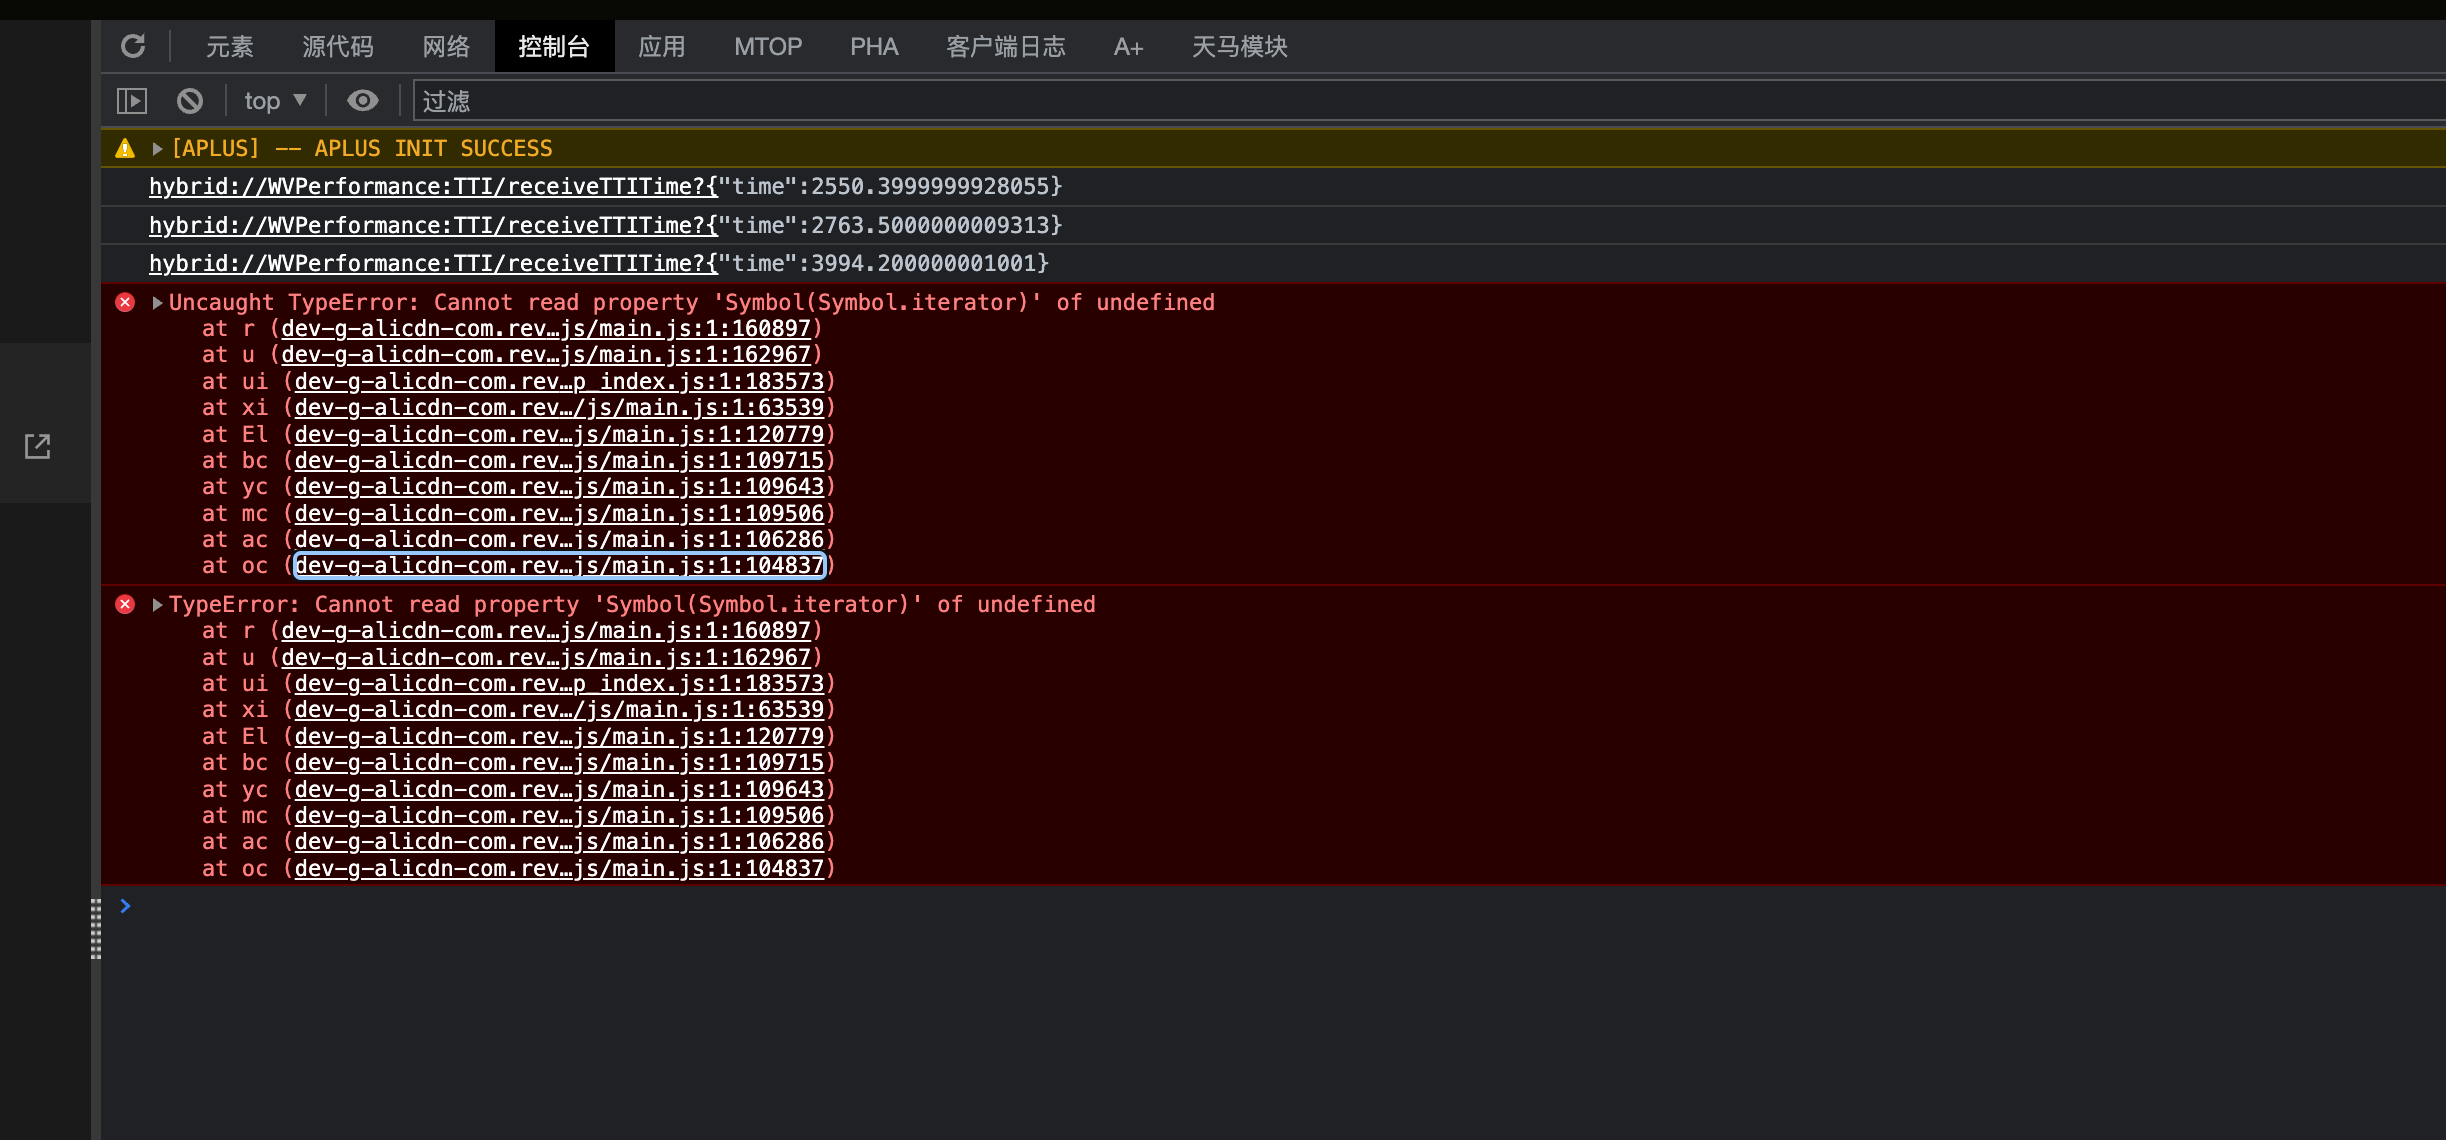Click the external link icon in left sidebar

[x=36, y=446]
